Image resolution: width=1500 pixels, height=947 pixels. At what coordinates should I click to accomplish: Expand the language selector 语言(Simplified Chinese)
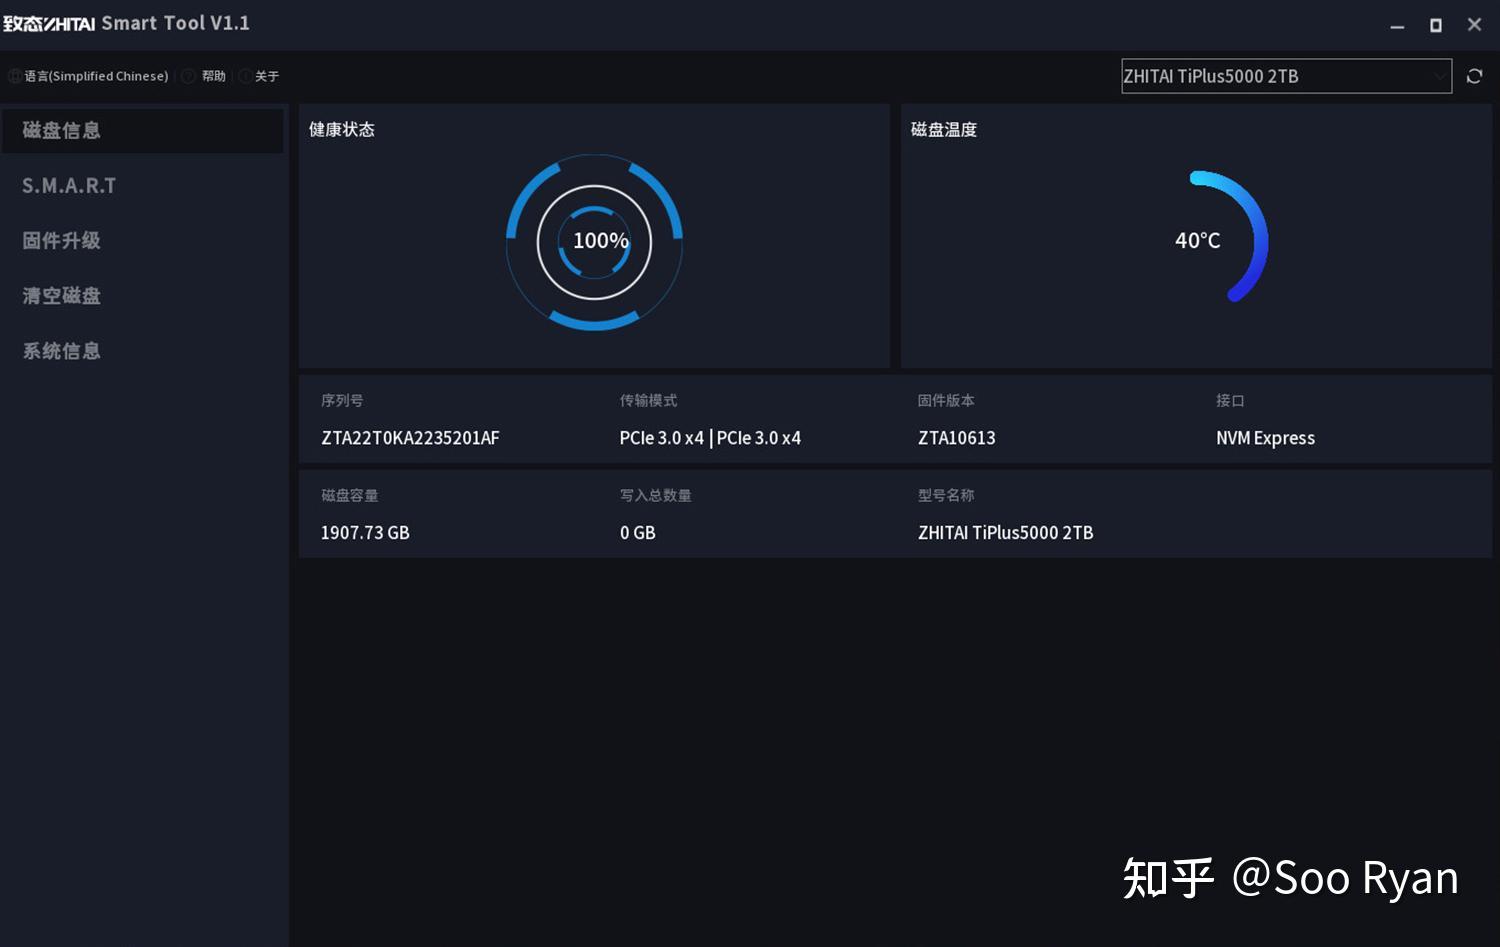click(x=96, y=76)
